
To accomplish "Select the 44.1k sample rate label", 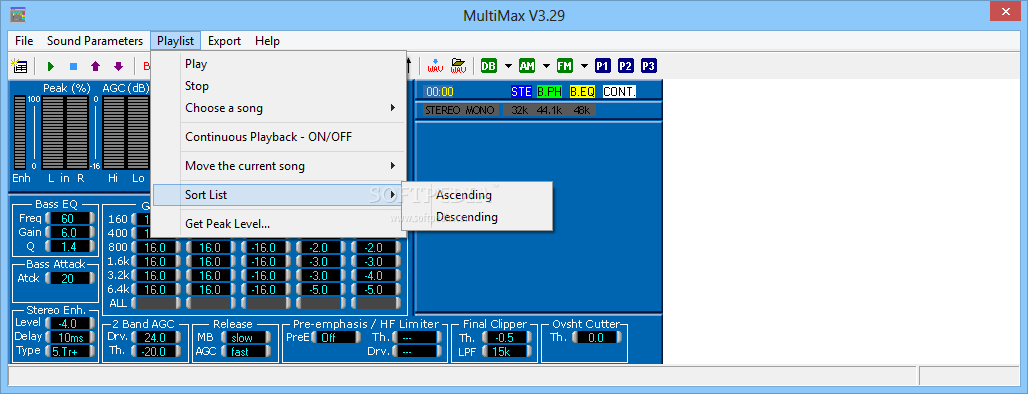I will click(x=549, y=110).
